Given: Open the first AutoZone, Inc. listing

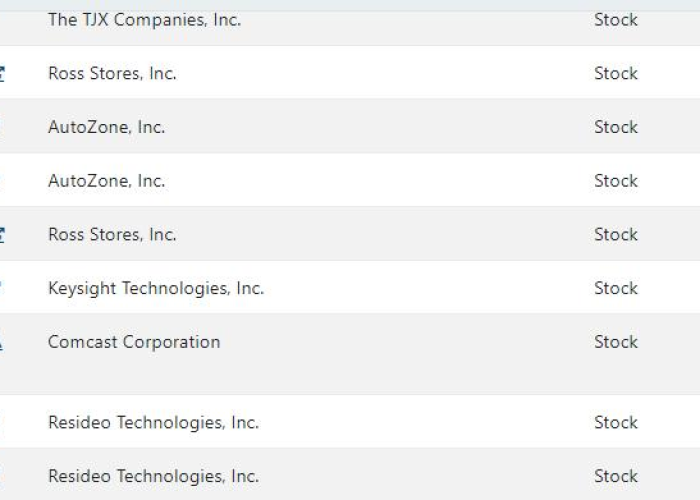Looking at the screenshot, I should (106, 127).
